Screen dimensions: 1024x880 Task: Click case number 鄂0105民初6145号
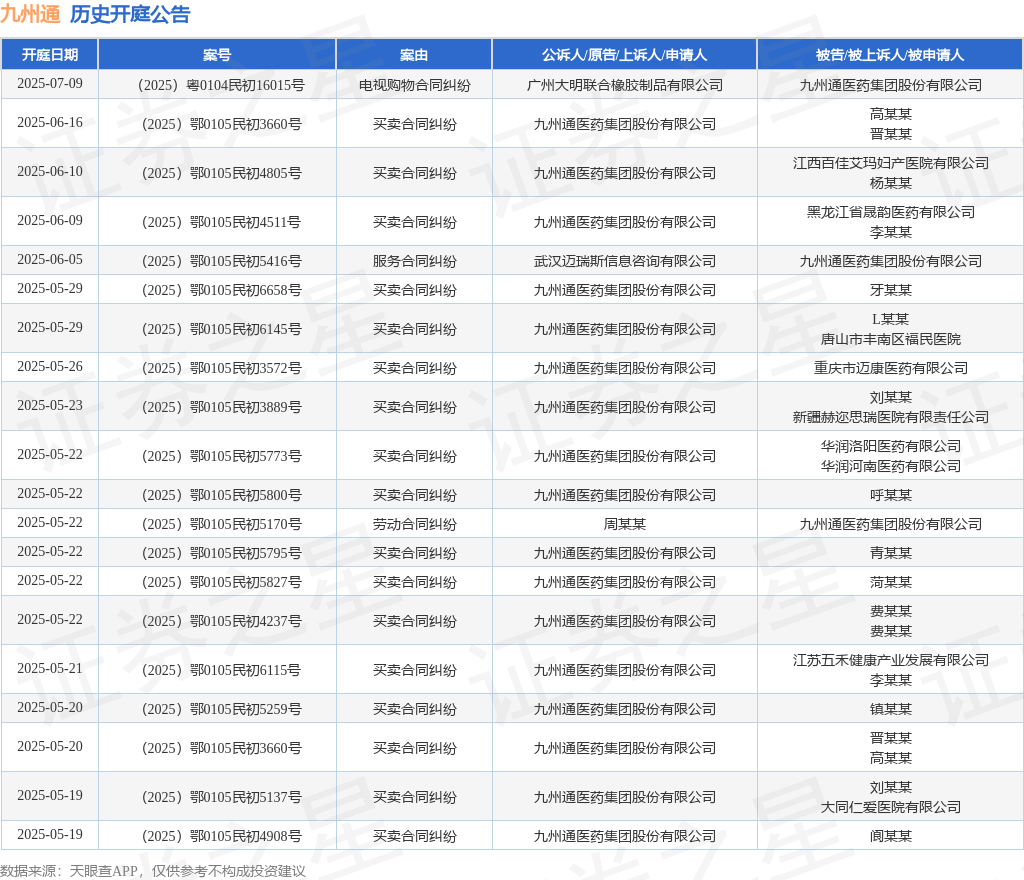click(221, 329)
